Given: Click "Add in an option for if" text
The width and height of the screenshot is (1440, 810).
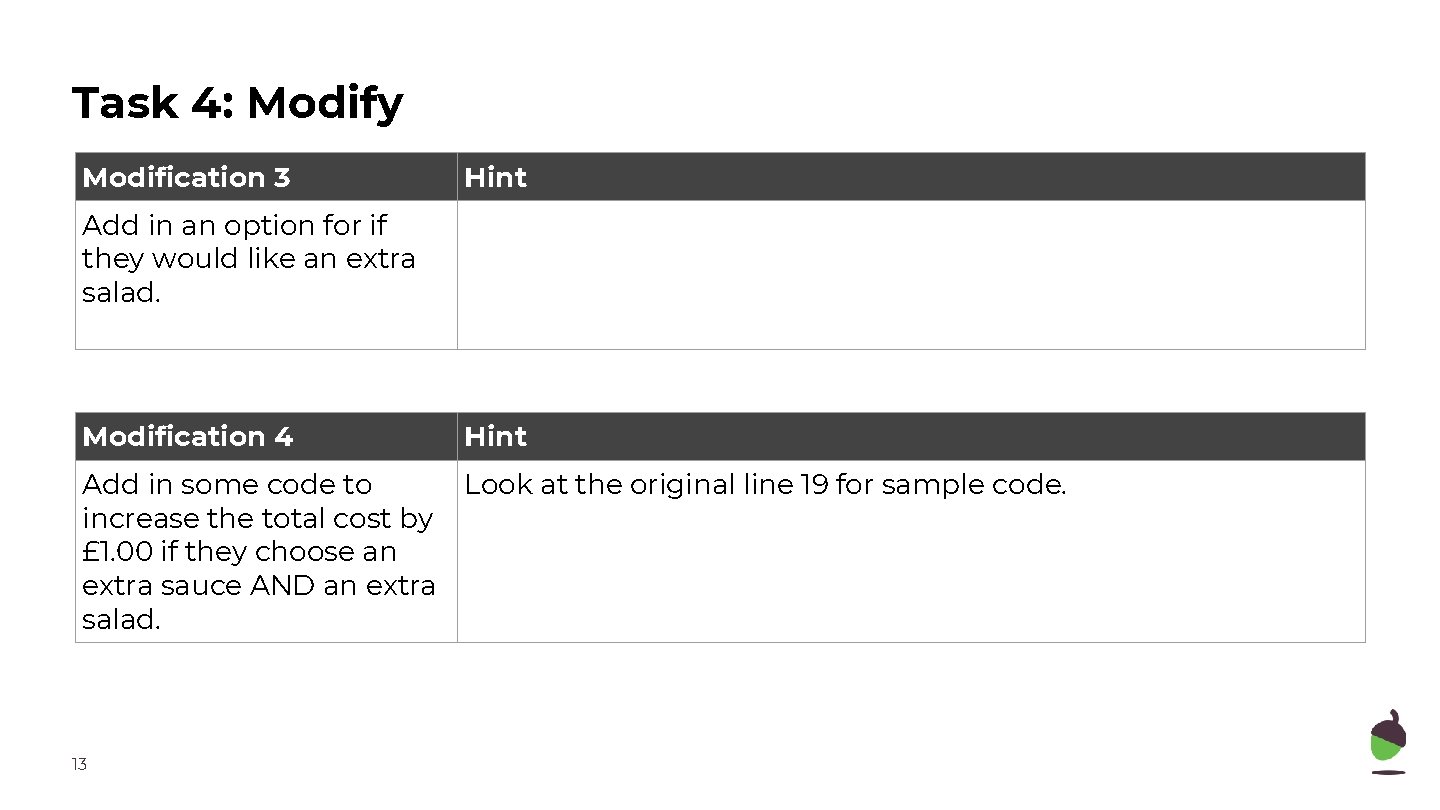Looking at the screenshot, I should [234, 225].
